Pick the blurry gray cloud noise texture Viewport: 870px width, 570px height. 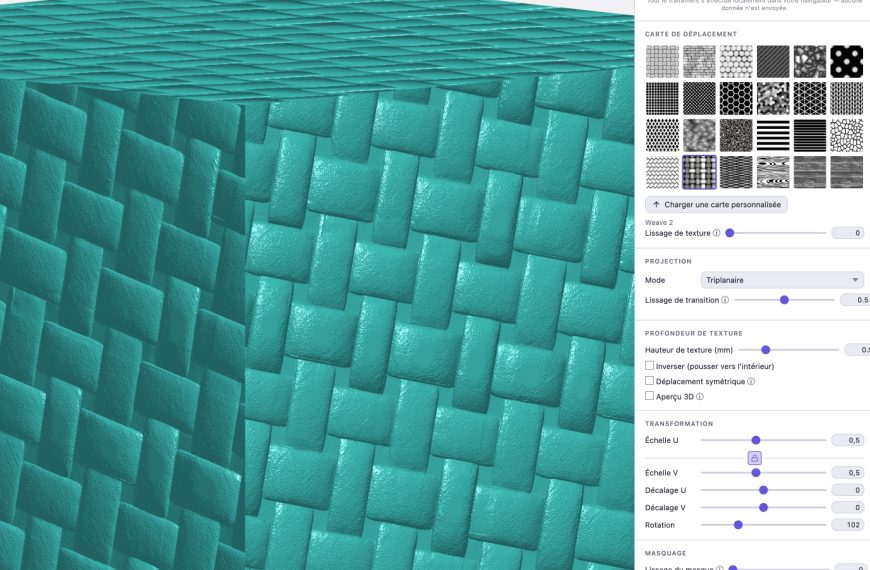click(x=699, y=135)
